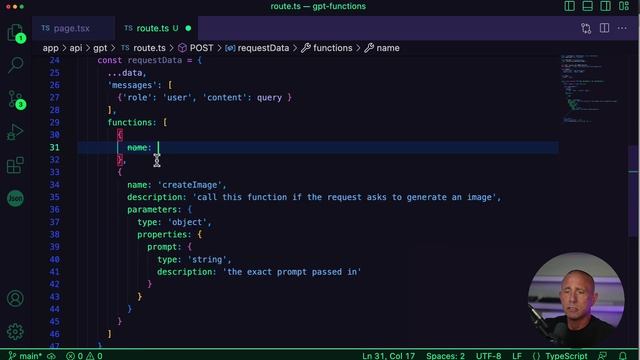Screen dimensions: 640x360
Task: Select 'app' in the breadcrumb
Action: 51,48
